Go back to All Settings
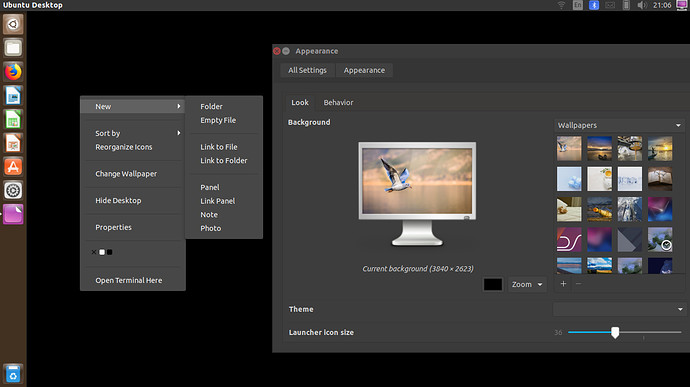 [x=307, y=70]
